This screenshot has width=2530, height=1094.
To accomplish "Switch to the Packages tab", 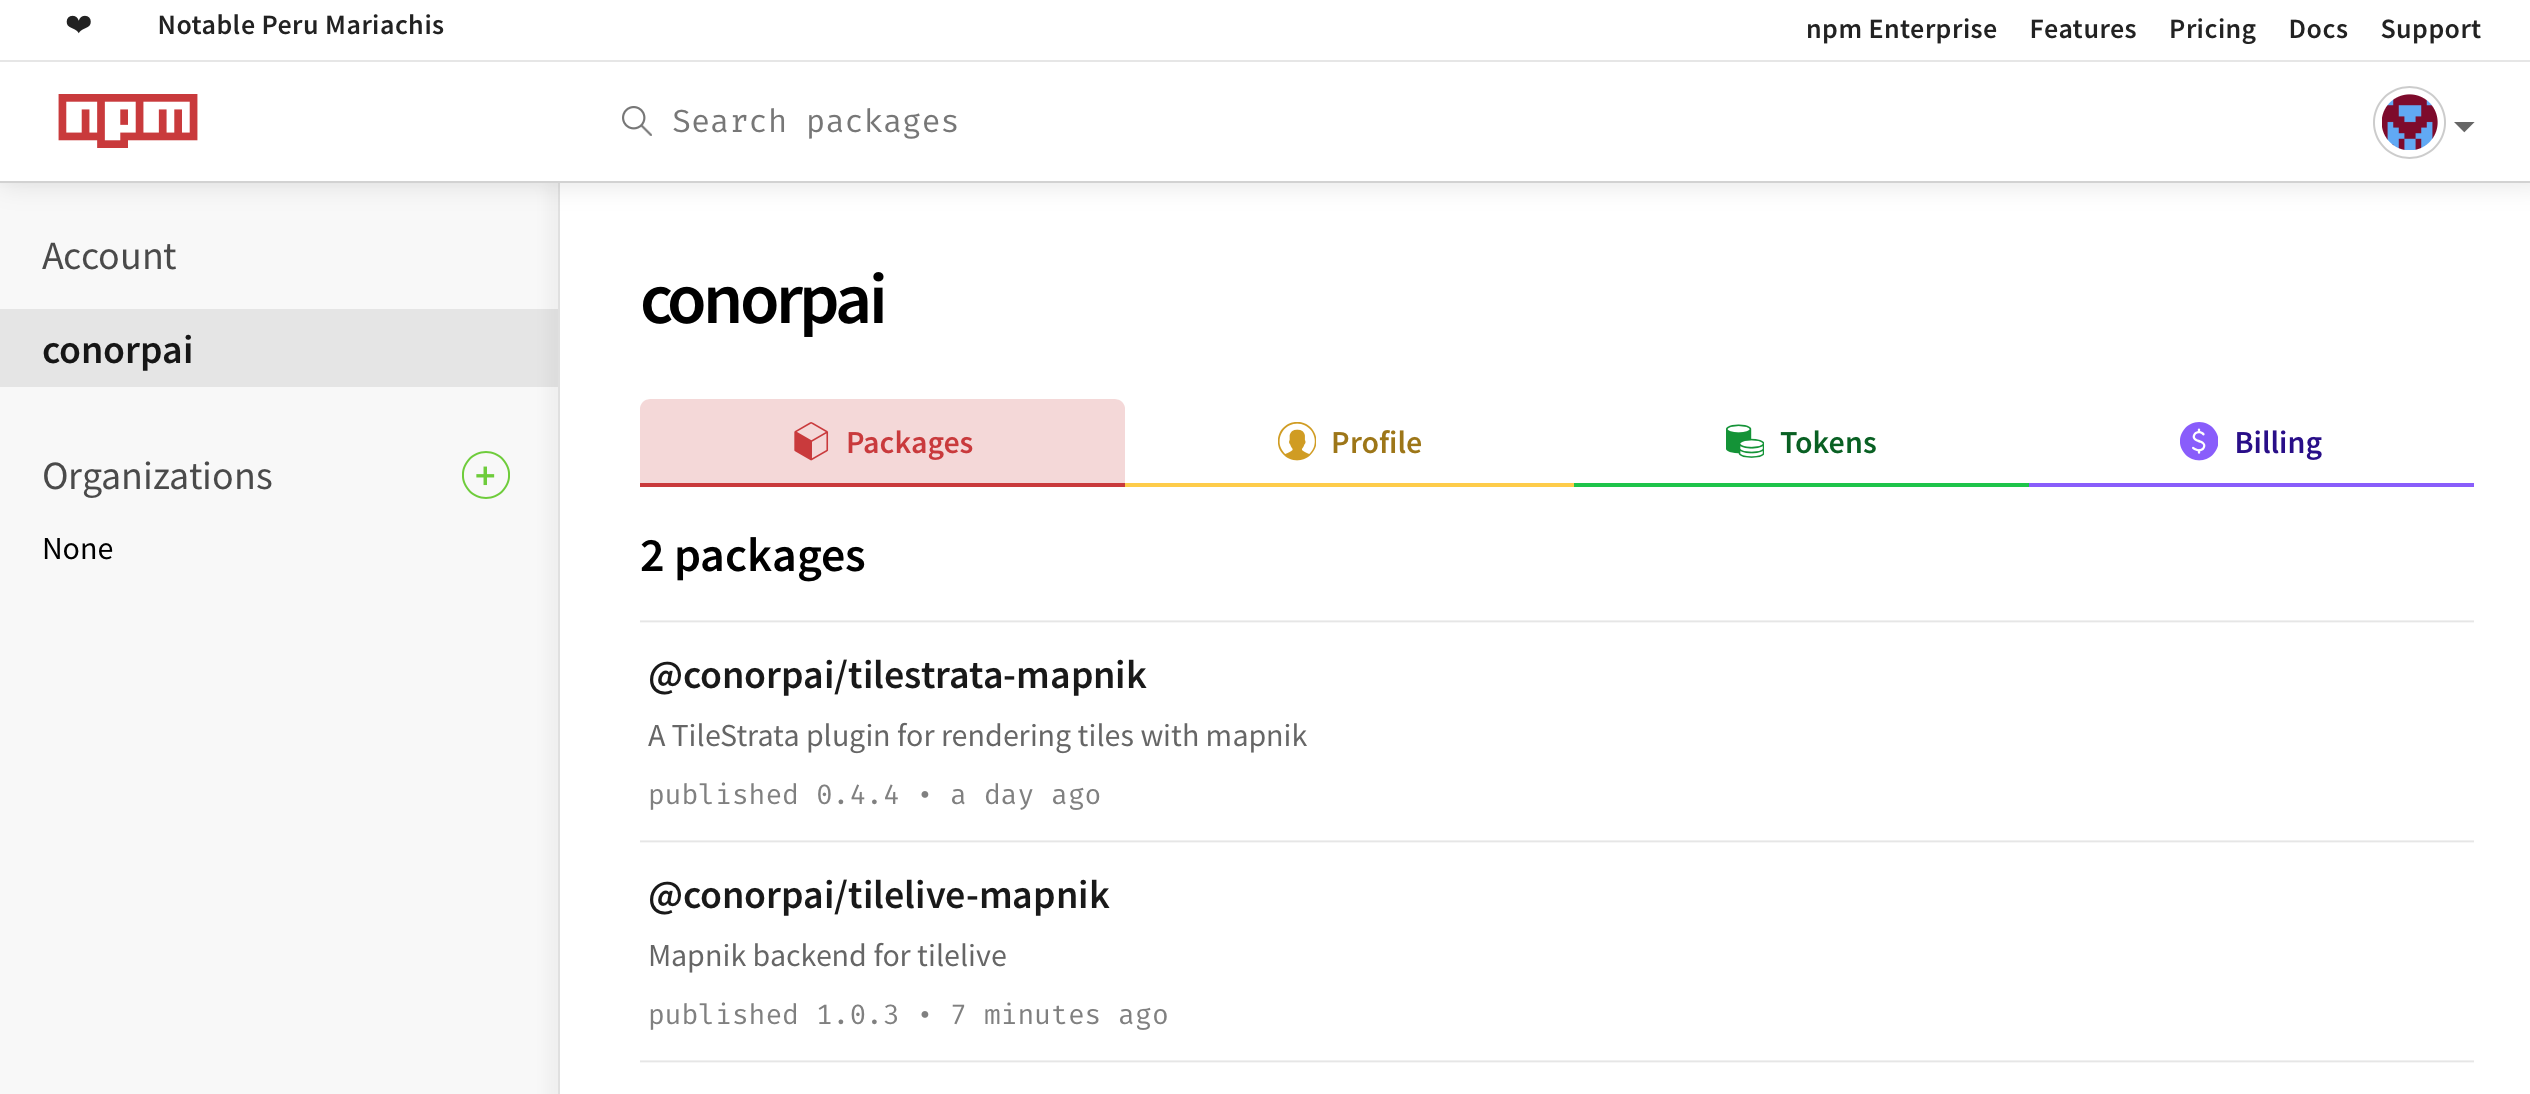I will tap(882, 442).
